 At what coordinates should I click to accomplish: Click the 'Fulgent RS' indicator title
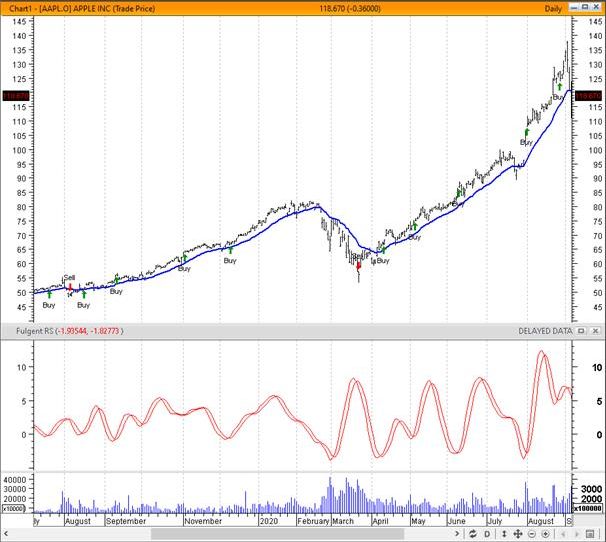pyautogui.click(x=34, y=331)
